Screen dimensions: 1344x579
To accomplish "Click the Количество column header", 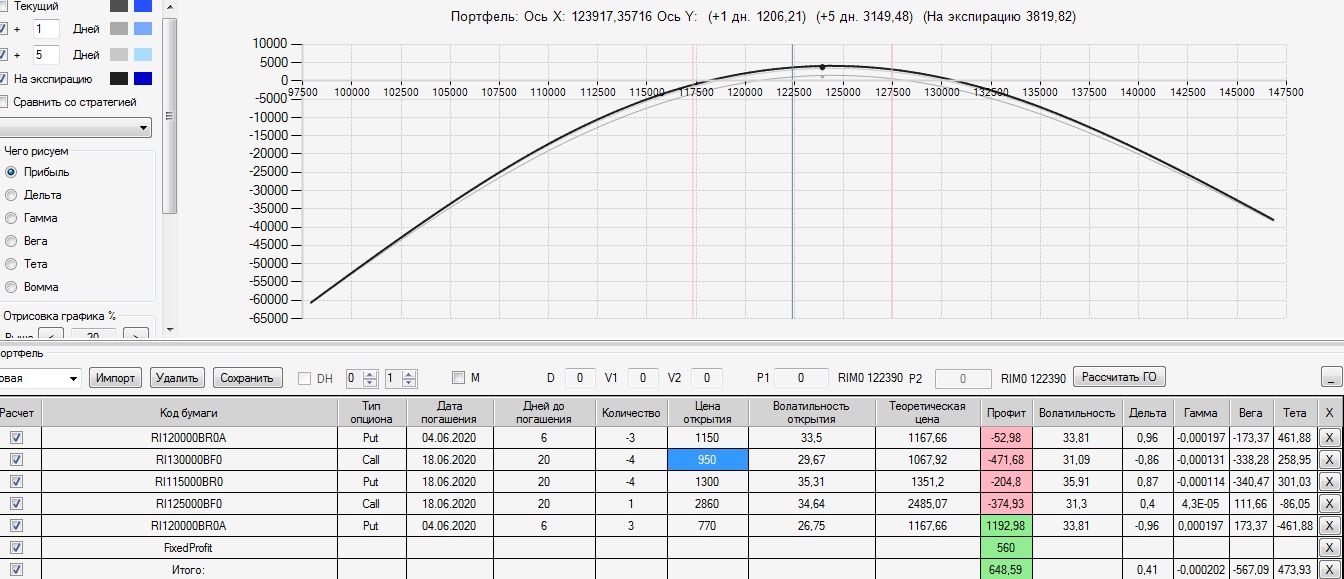I will tap(632, 412).
